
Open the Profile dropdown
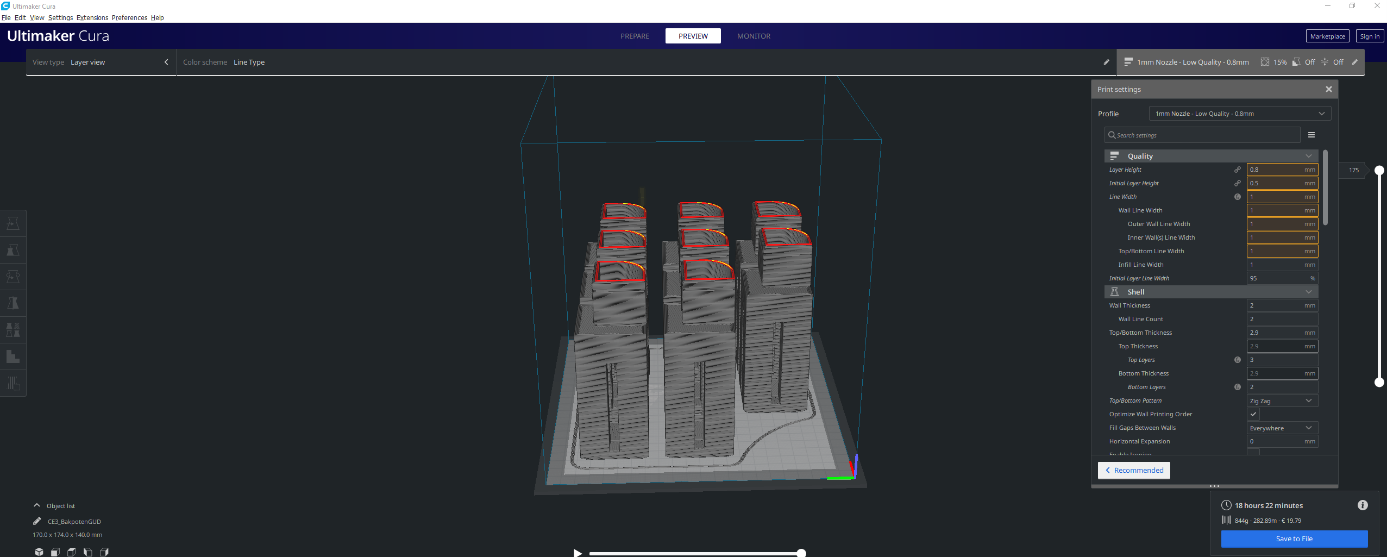pos(1239,113)
